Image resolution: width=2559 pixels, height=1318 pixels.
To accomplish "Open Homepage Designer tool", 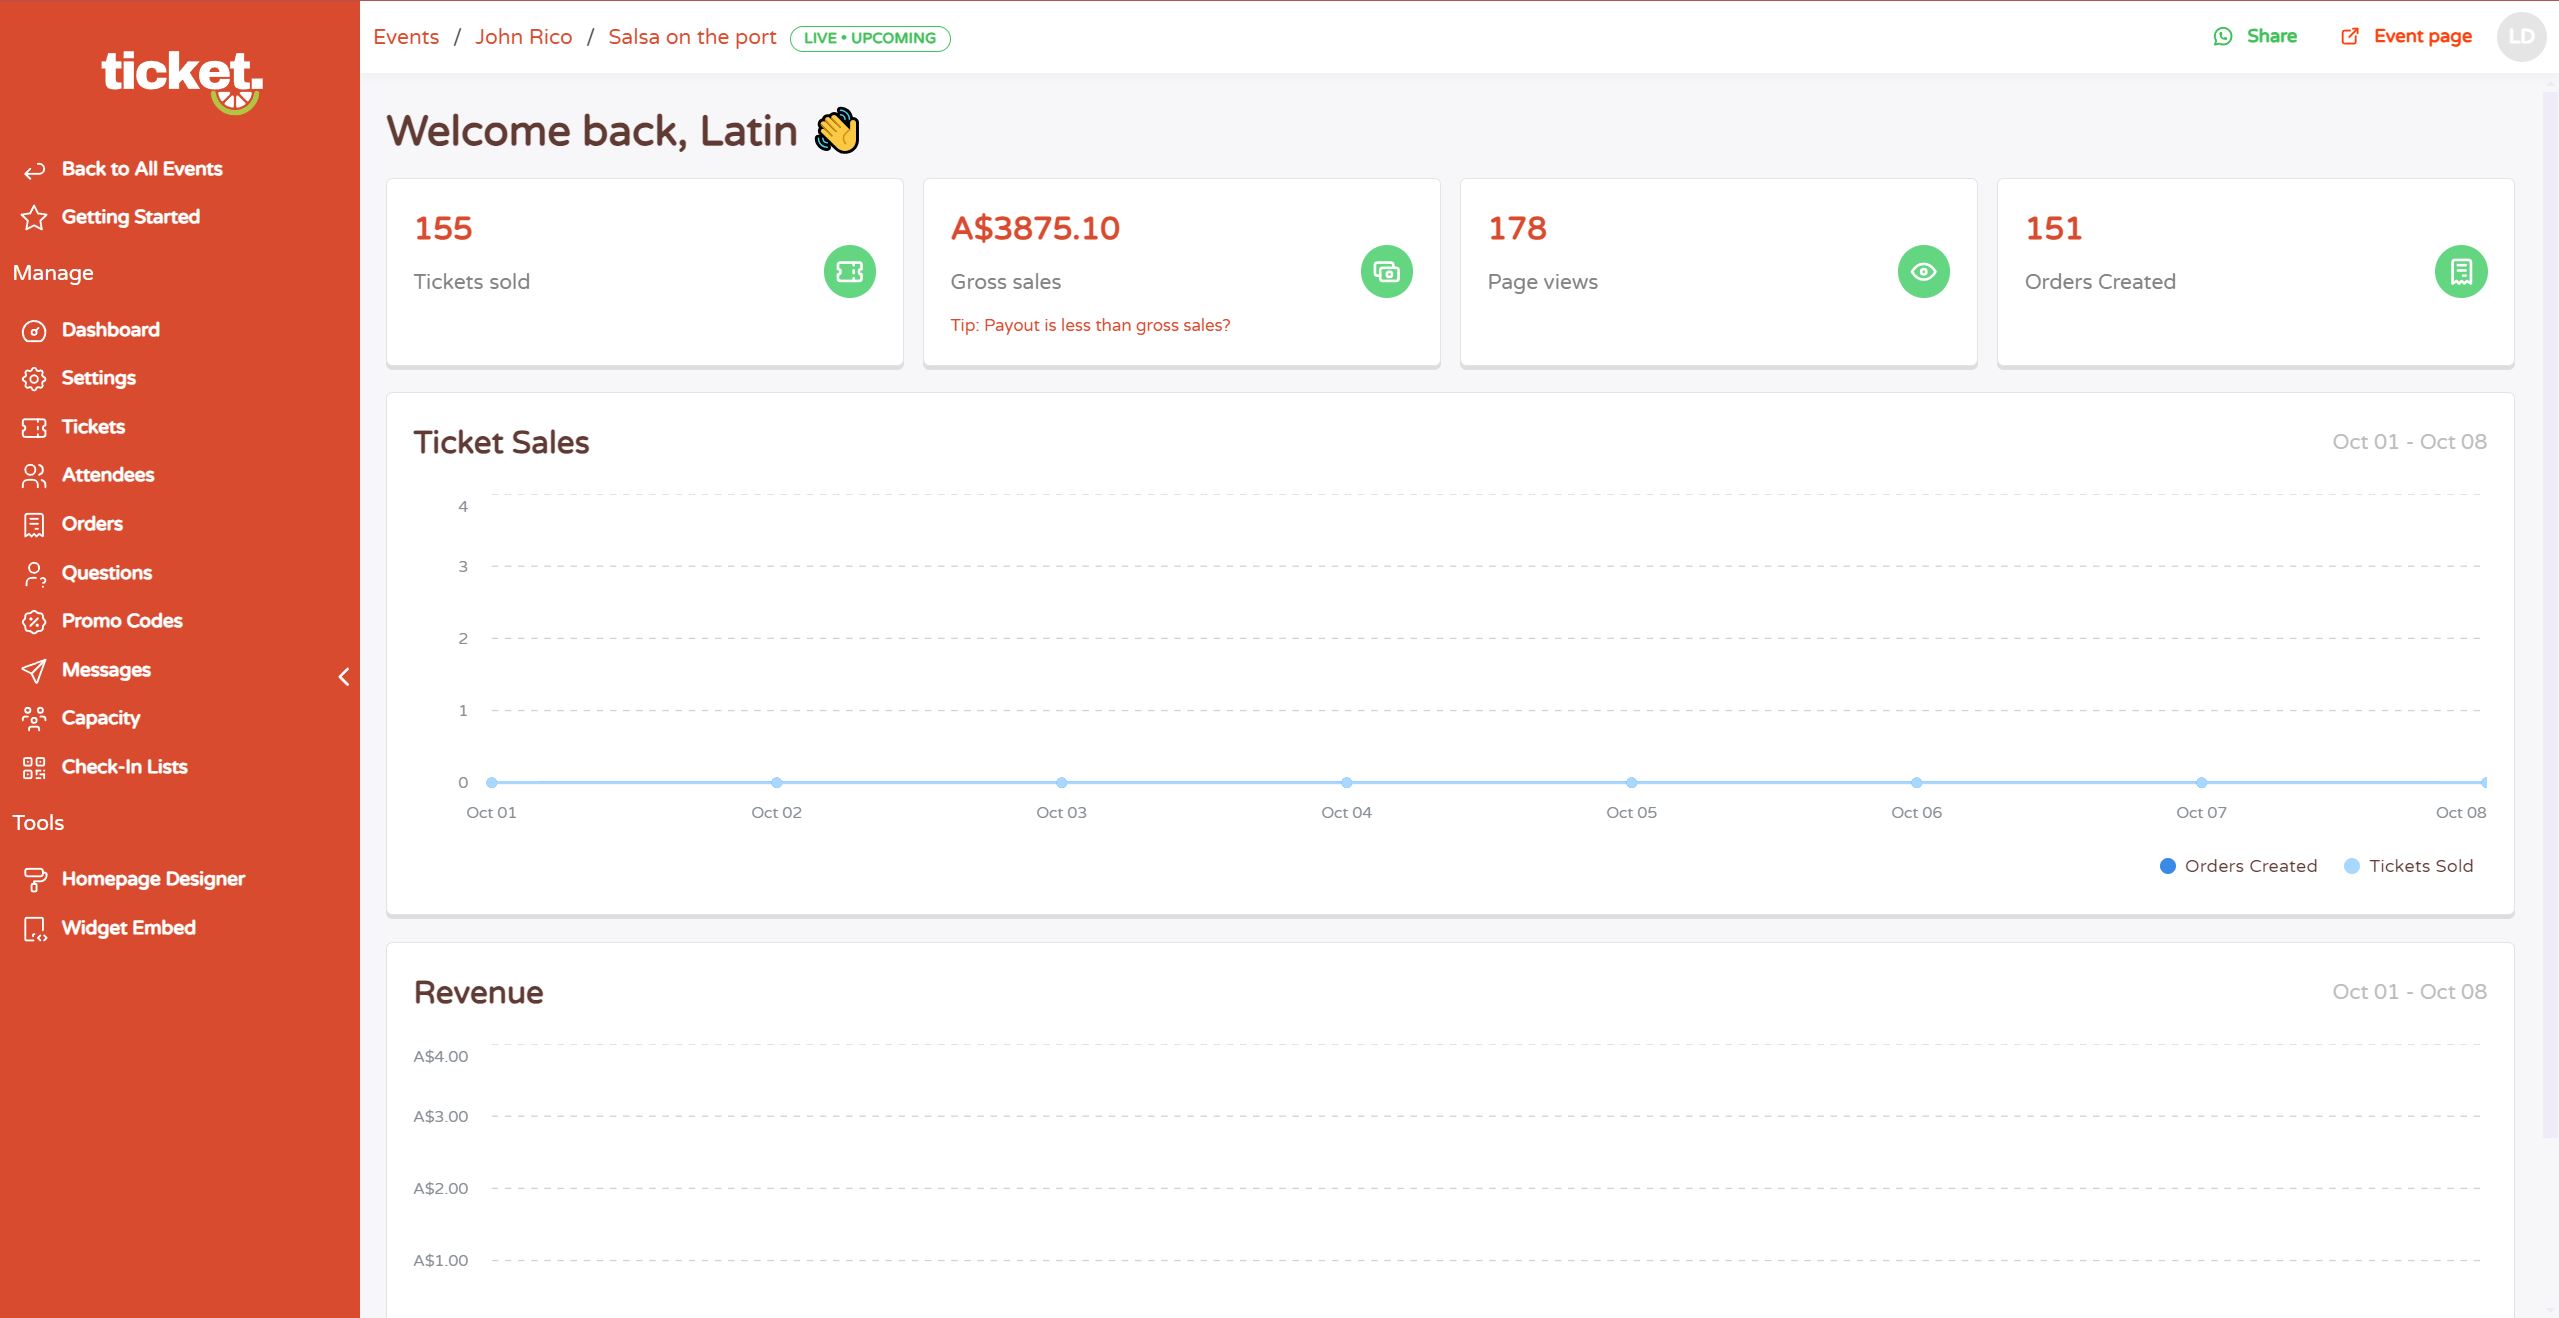I will click(153, 879).
